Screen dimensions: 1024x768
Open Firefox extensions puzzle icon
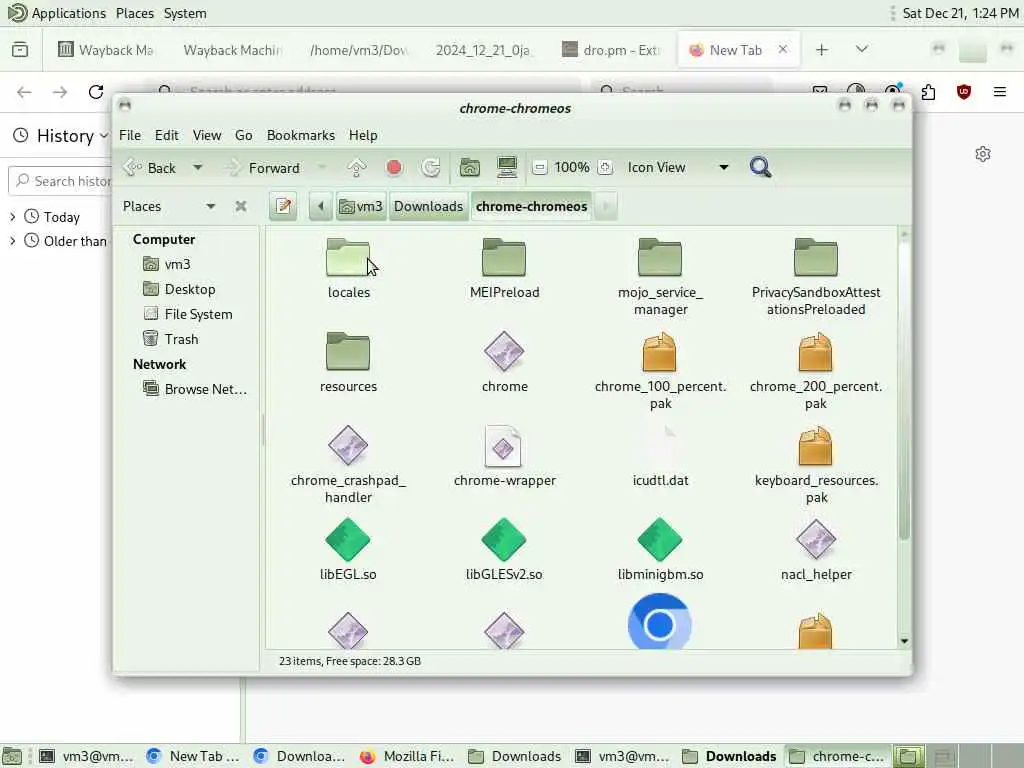point(928,92)
